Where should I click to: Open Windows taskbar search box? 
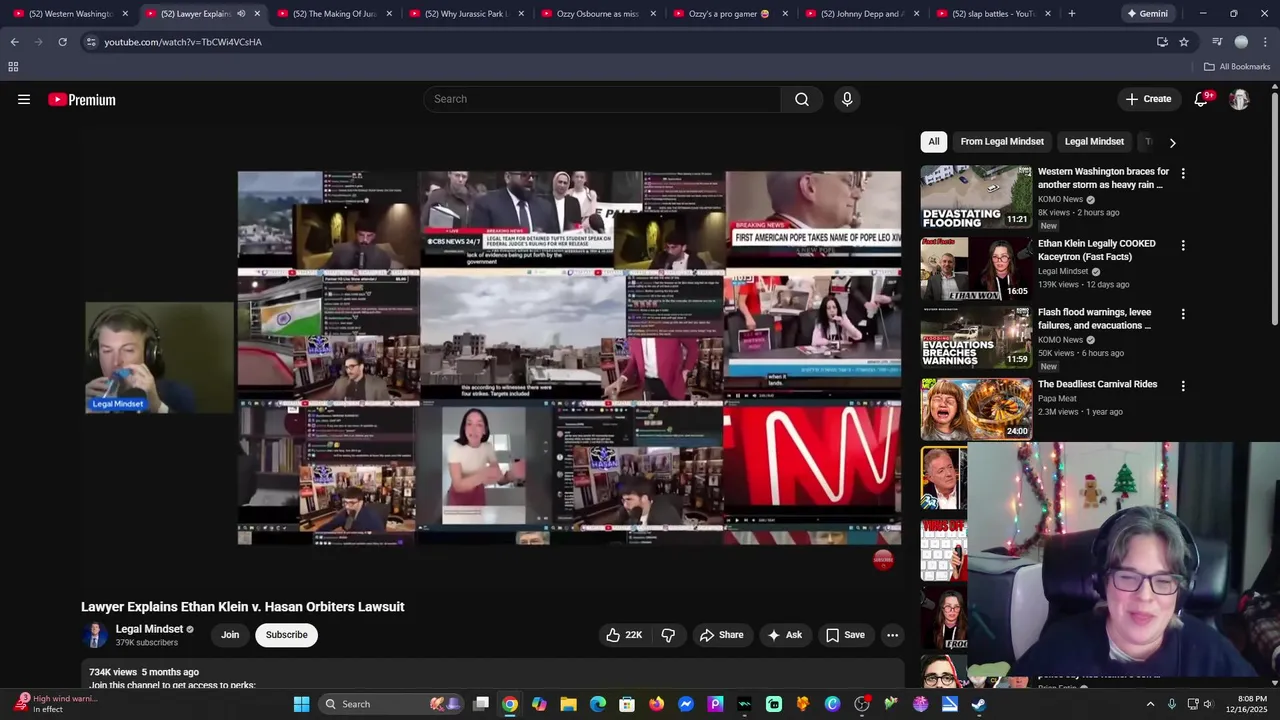tap(390, 704)
